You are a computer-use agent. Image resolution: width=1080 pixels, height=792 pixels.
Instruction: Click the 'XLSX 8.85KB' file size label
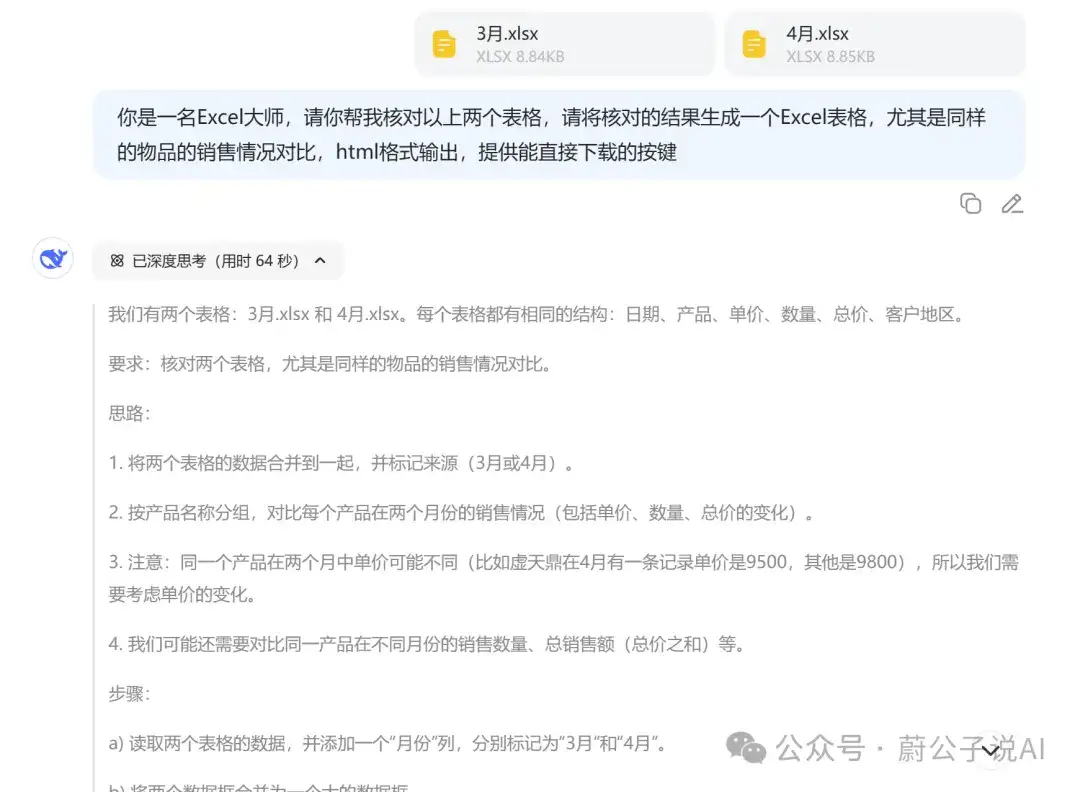point(831,57)
